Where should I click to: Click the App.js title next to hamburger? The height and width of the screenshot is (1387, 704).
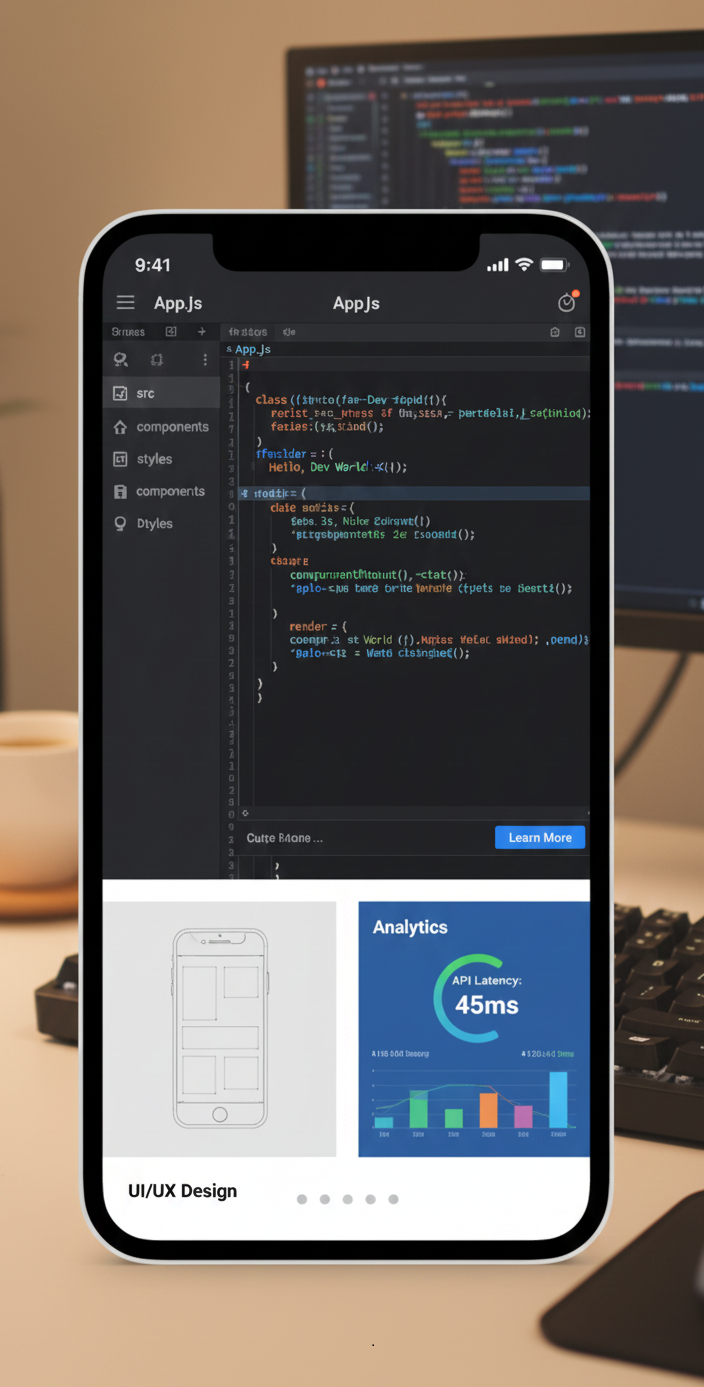tap(178, 303)
